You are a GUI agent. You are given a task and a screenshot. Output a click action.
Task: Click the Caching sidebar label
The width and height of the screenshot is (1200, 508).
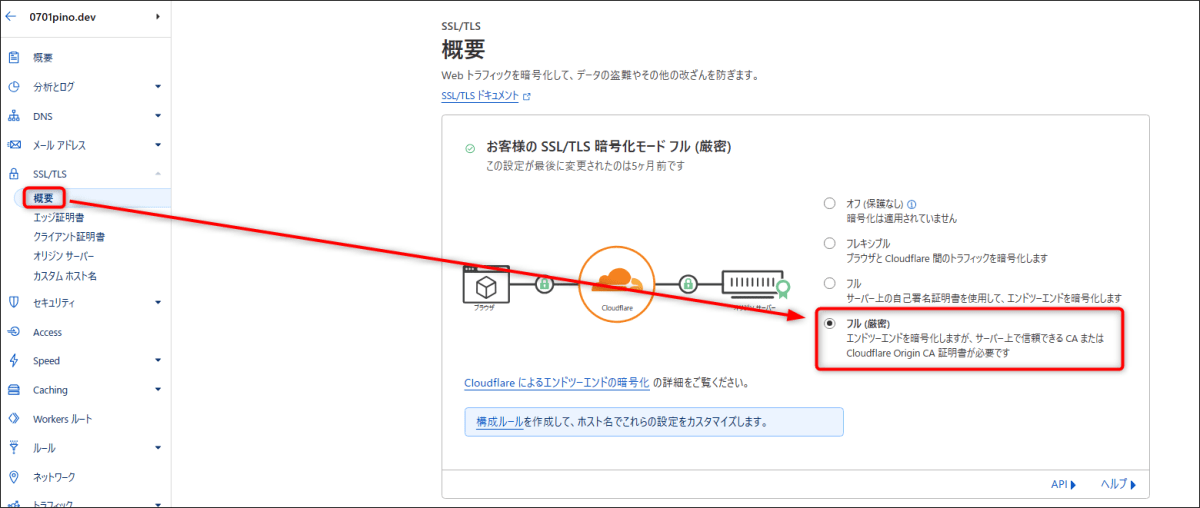(50, 390)
